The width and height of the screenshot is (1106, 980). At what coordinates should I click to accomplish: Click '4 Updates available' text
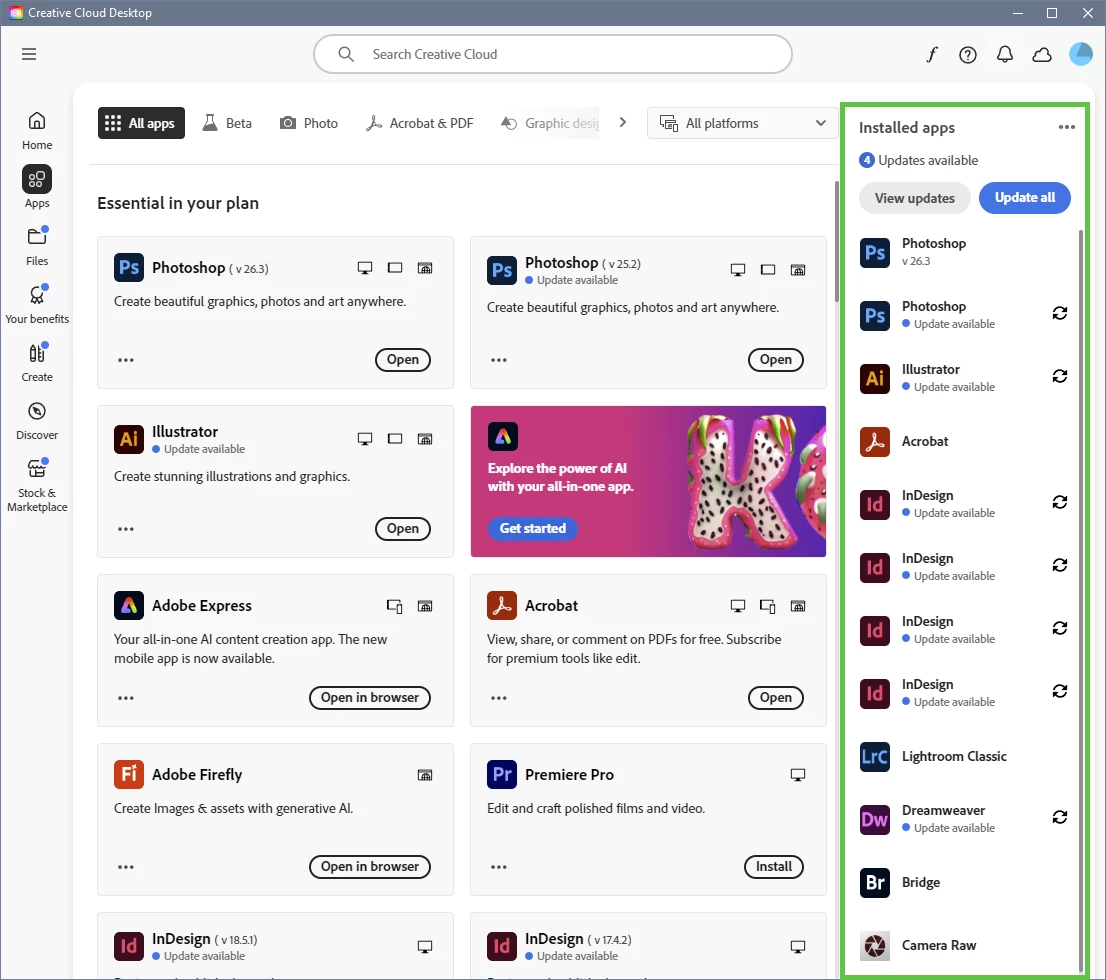918,160
